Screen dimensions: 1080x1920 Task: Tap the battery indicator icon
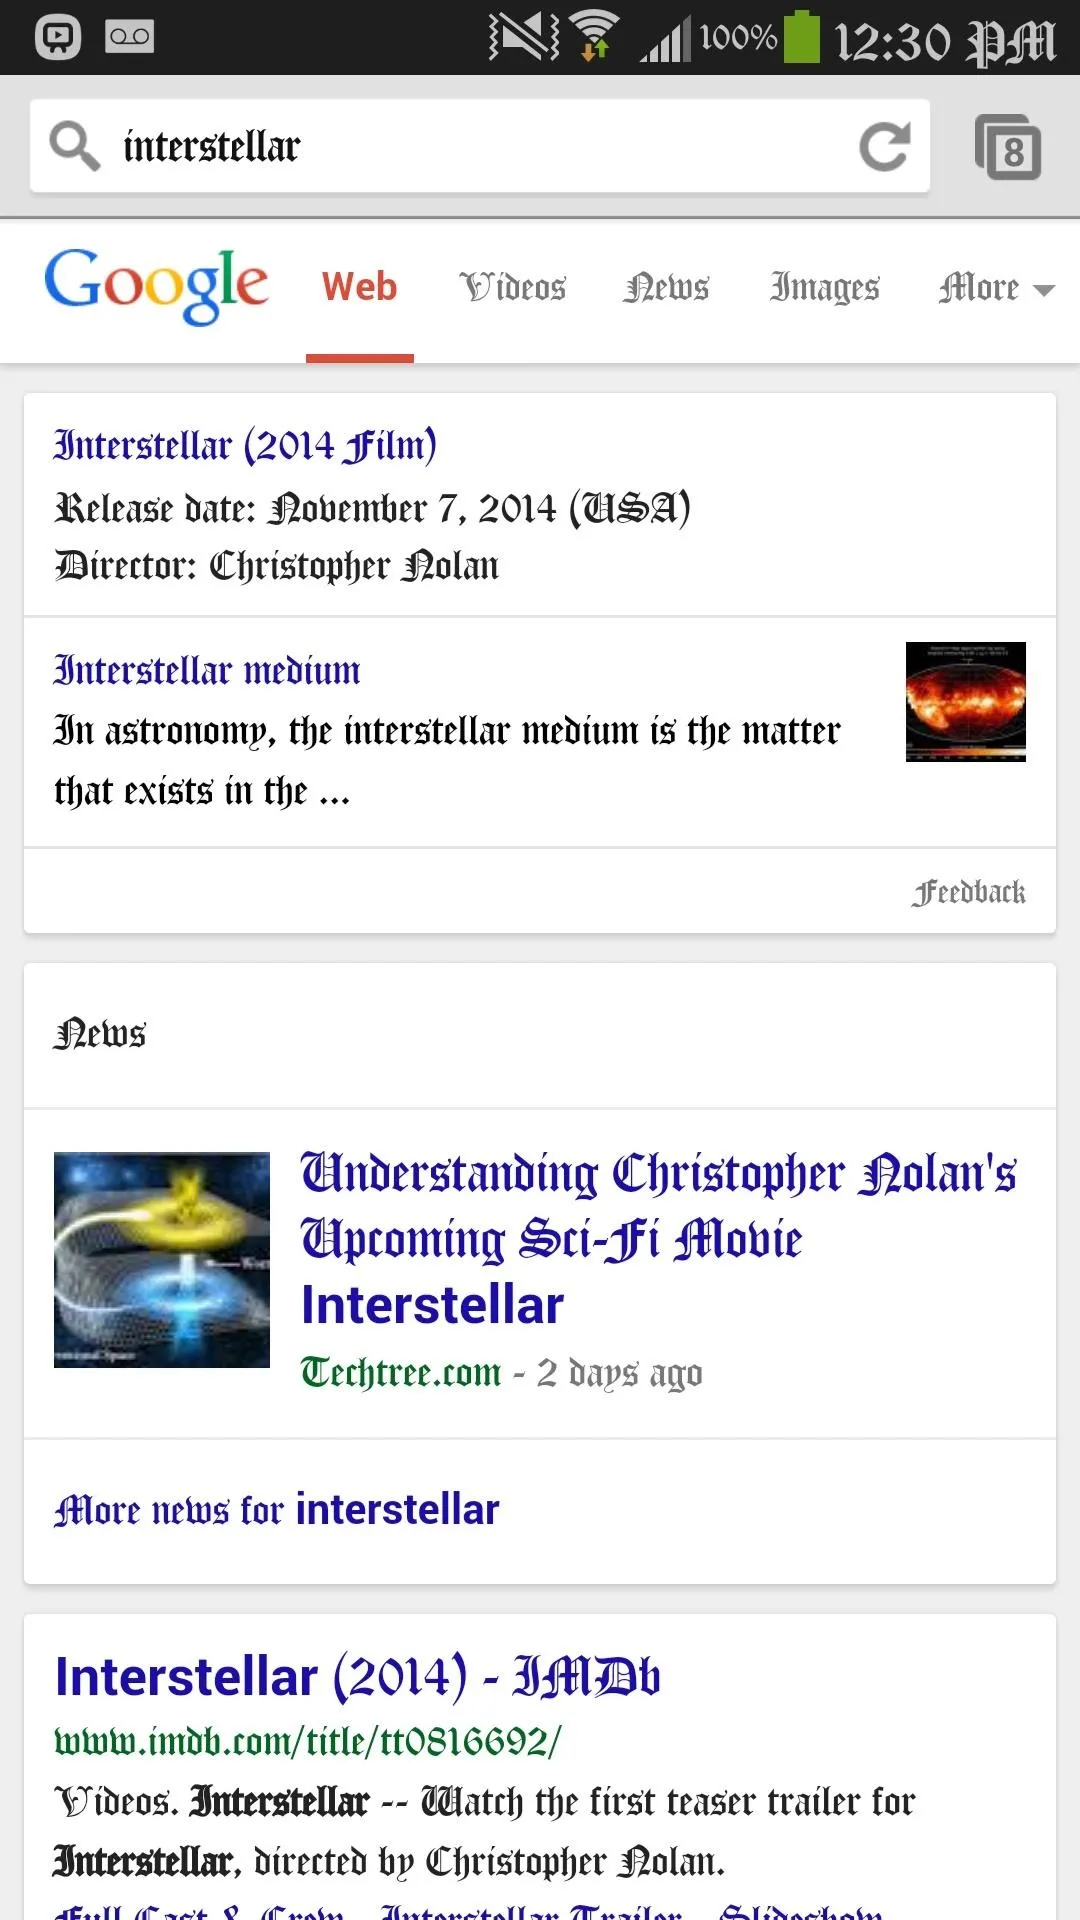[801, 37]
